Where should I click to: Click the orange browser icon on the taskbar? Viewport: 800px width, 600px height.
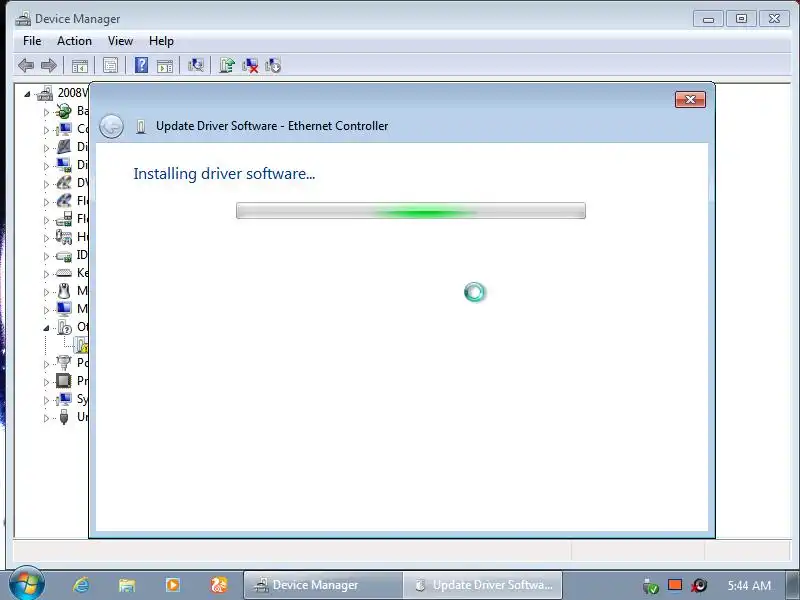[219, 585]
